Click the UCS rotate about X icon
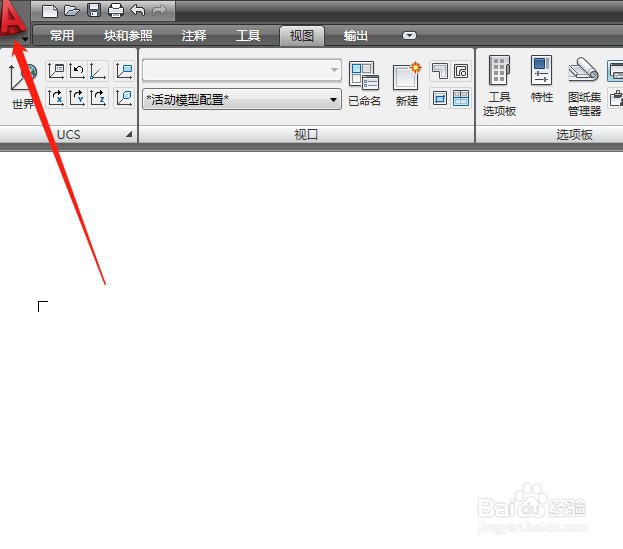The height and width of the screenshot is (549, 623). [x=56, y=98]
